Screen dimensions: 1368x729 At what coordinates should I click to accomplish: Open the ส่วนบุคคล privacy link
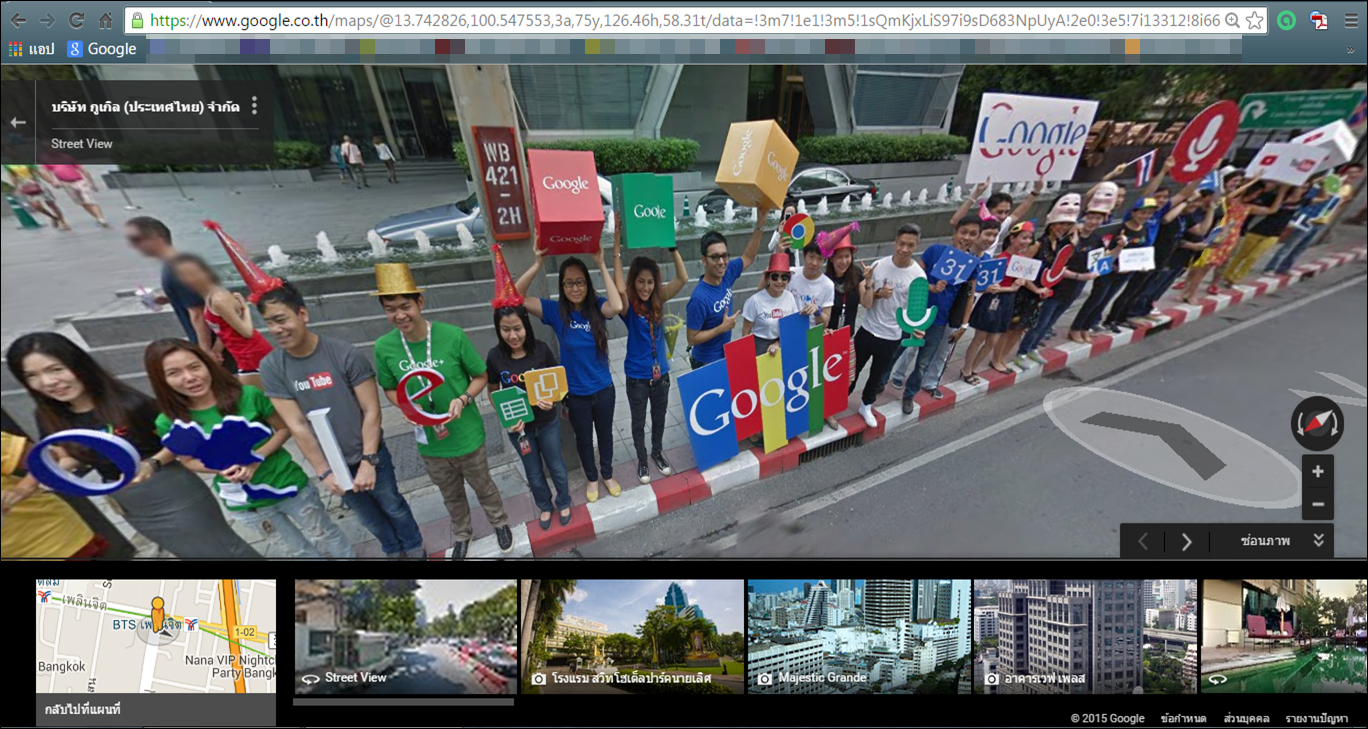click(1246, 718)
